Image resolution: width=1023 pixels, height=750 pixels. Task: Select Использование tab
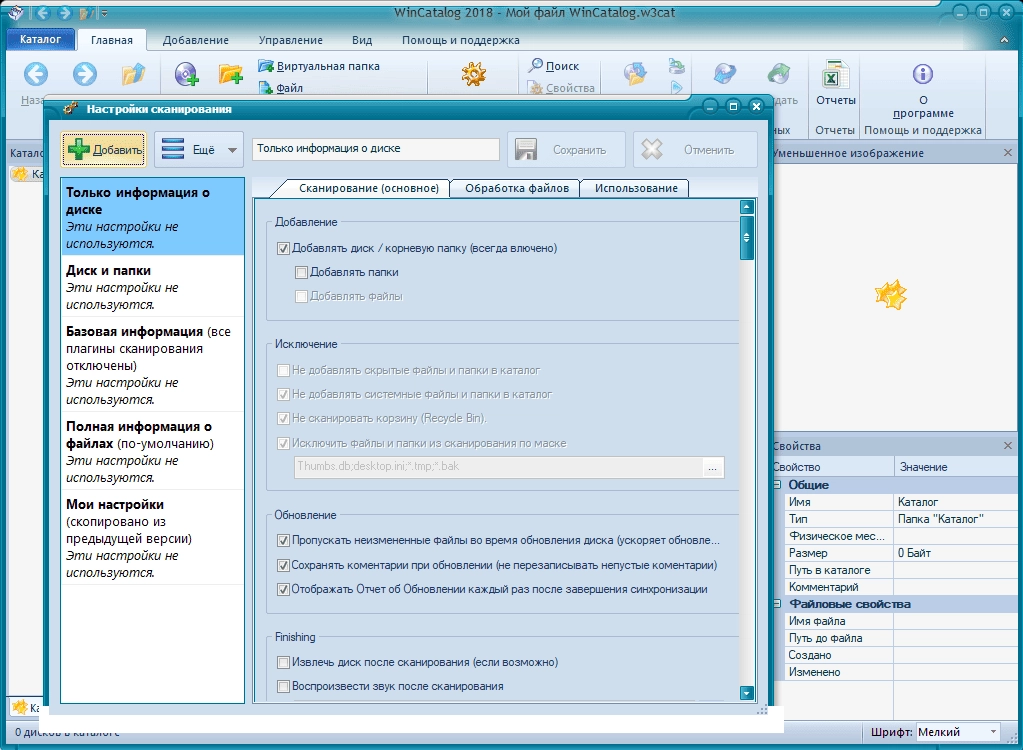pos(636,188)
